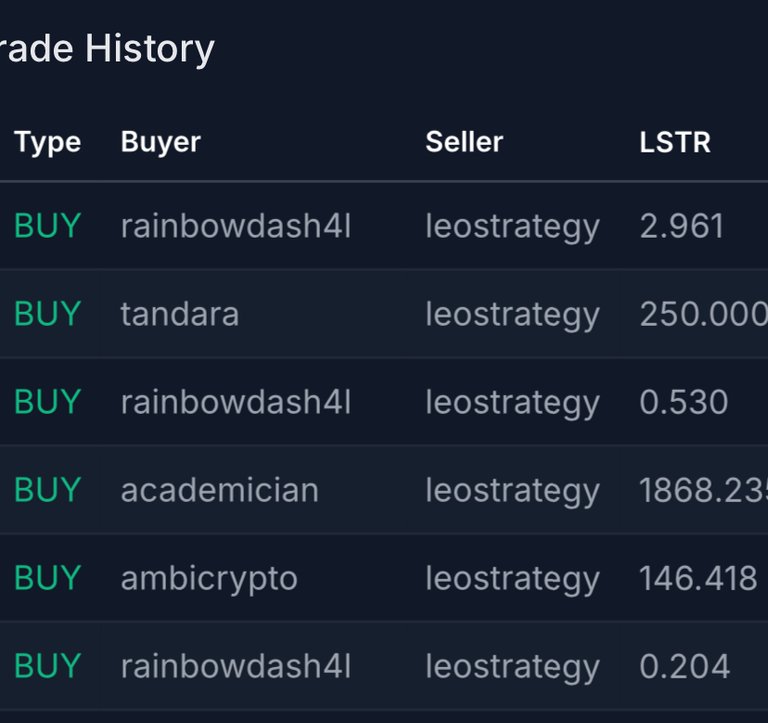768x723 pixels.
Task: Open rainbowdash4l from the 0.204 trade
Action: point(236,666)
